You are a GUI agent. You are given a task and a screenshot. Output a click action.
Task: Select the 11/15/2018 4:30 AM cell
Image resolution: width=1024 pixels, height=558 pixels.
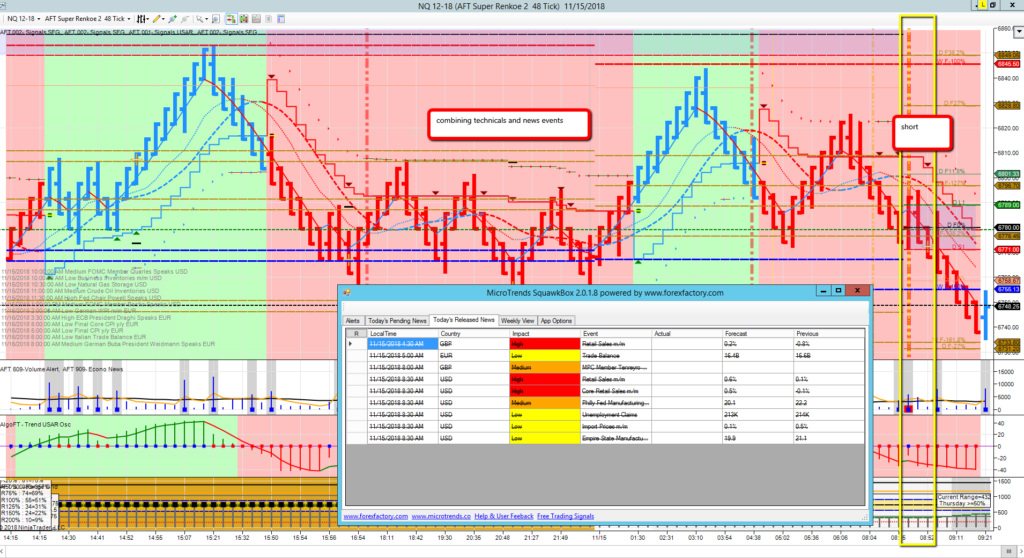[x=402, y=344]
